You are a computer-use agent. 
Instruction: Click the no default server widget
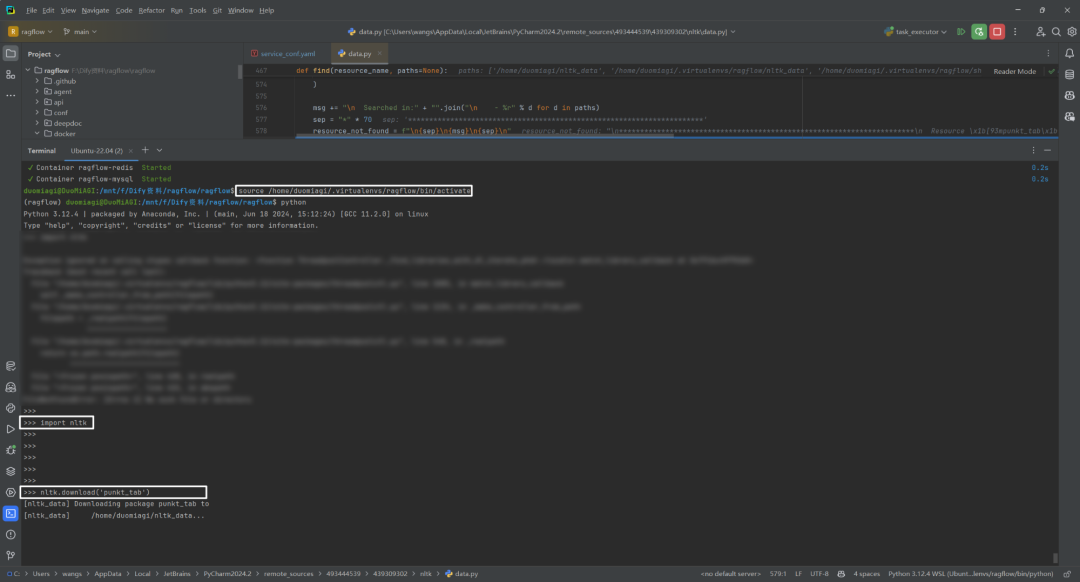click(x=731, y=574)
